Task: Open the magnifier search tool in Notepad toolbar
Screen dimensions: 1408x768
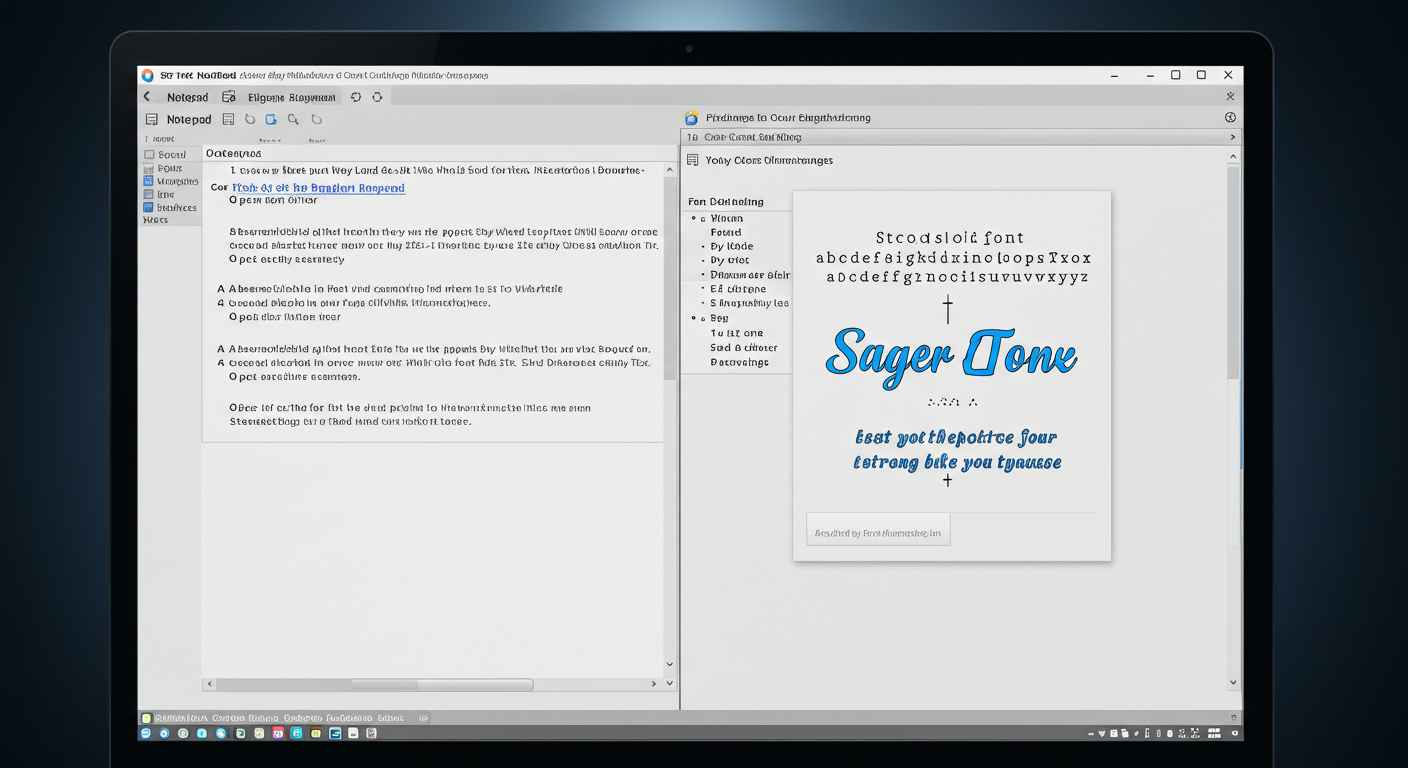Action: [x=293, y=119]
